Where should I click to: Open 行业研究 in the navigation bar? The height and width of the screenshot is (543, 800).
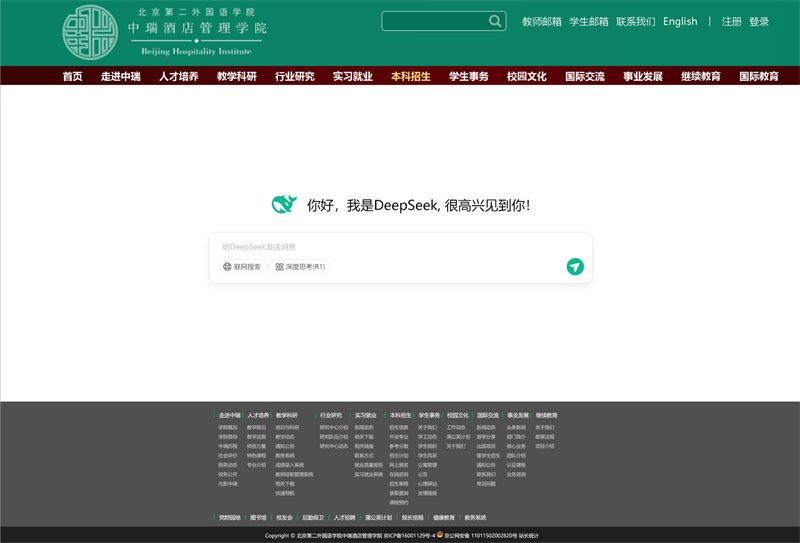click(x=295, y=76)
